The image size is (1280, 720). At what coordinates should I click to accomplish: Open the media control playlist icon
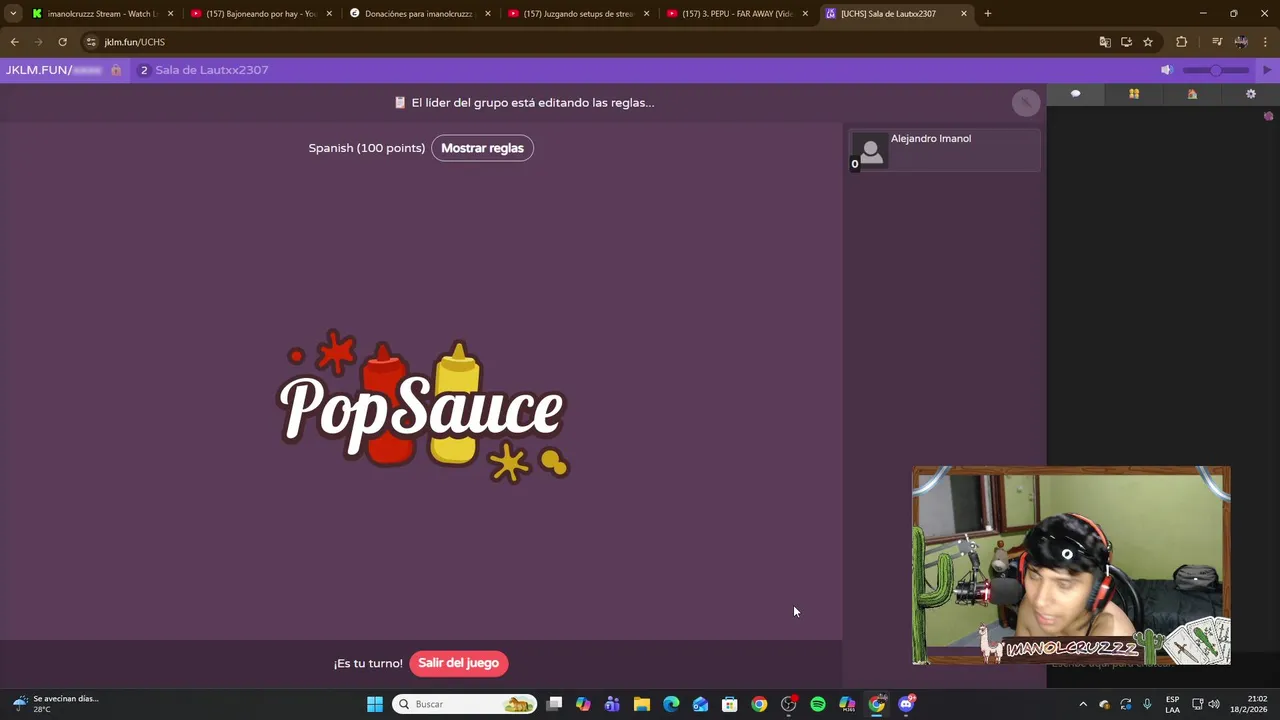[1217, 42]
